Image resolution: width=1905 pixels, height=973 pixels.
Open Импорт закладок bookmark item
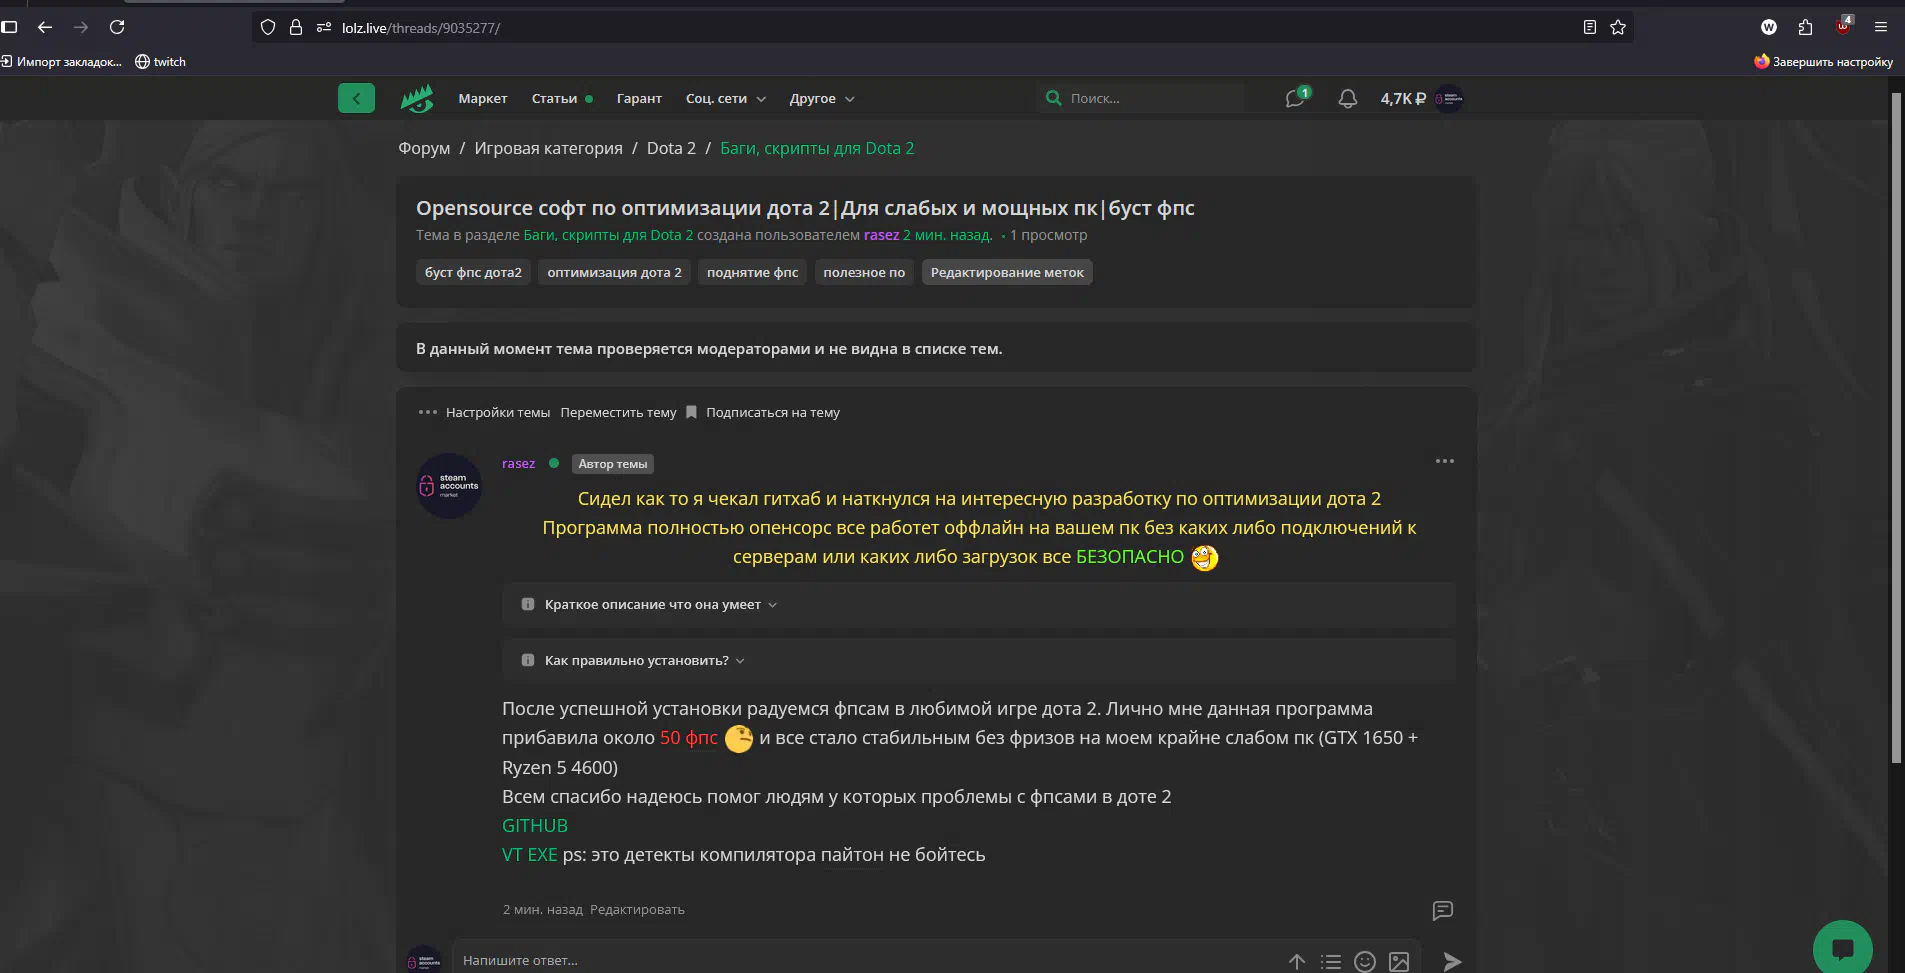(x=61, y=62)
